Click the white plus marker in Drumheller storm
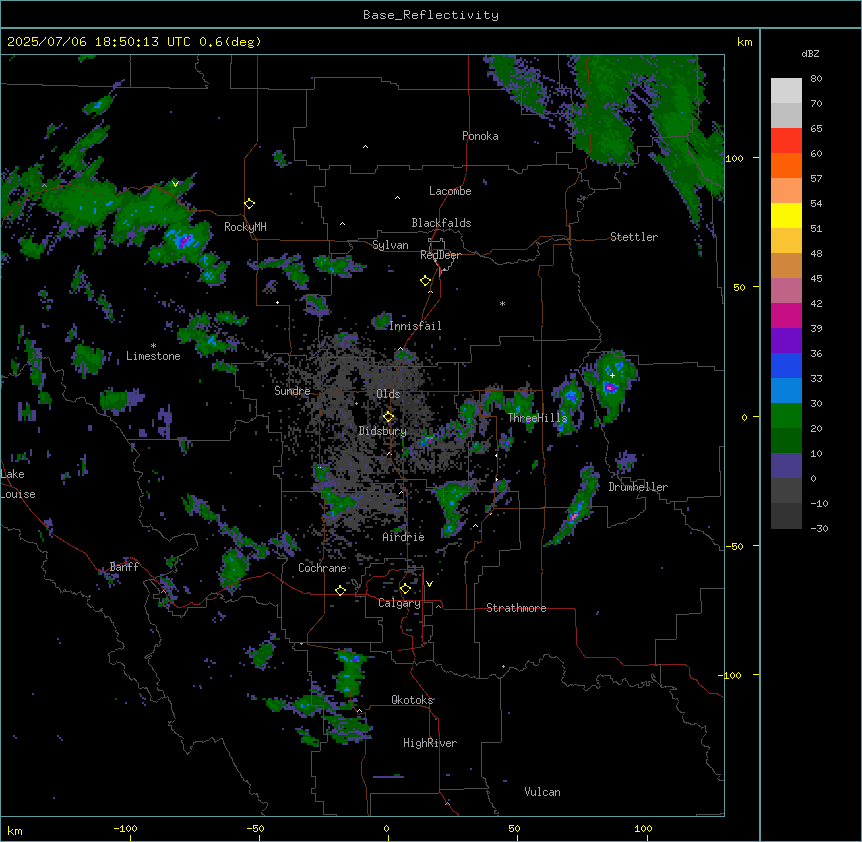Screen dimensions: 862x842 coord(612,375)
